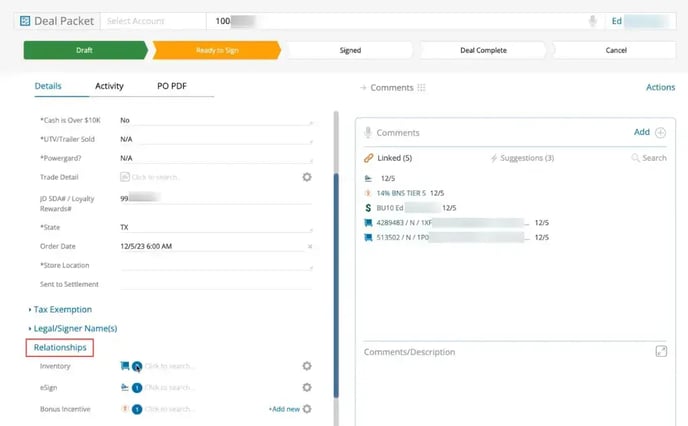Open the PO PDF tab
The image size is (688, 426).
171,87
